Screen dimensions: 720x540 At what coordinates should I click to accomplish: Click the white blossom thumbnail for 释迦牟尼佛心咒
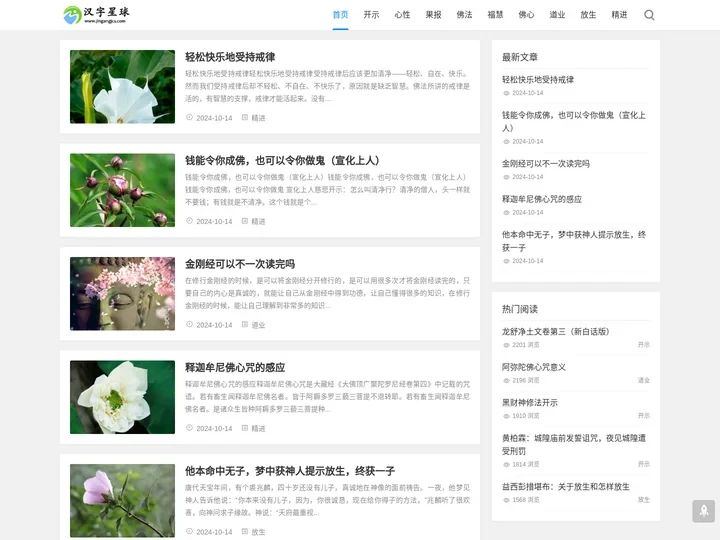(x=122, y=397)
